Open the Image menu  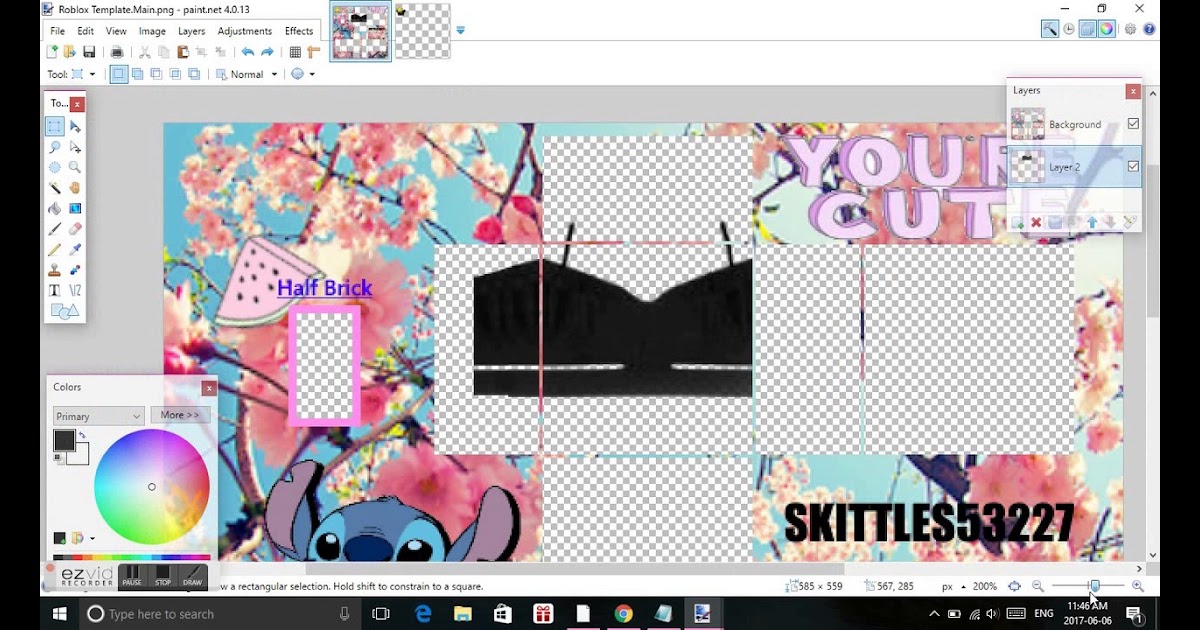tap(152, 31)
